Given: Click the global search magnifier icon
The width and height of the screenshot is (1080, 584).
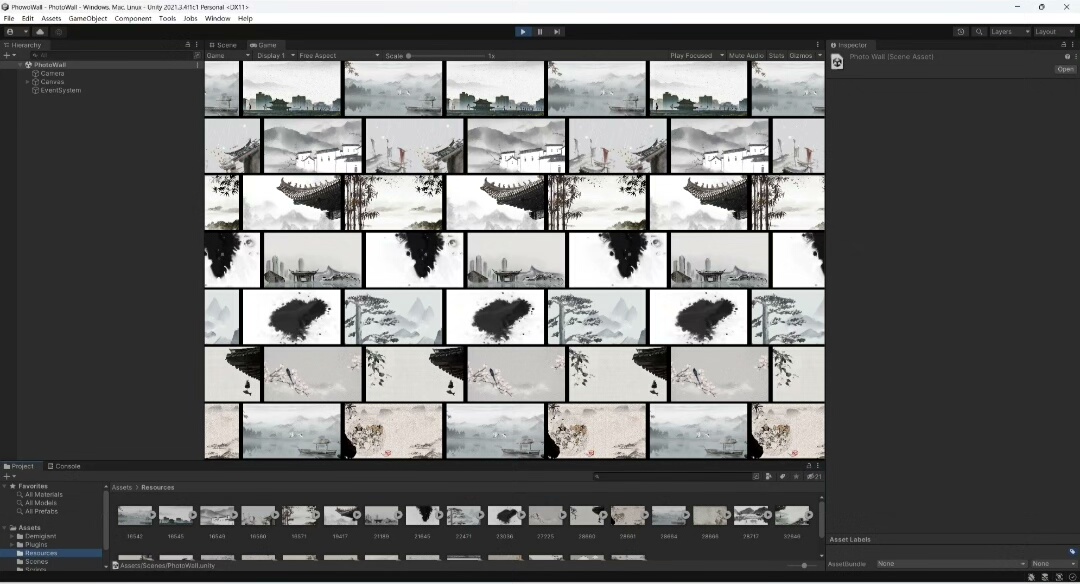Looking at the screenshot, I should coord(979,32).
